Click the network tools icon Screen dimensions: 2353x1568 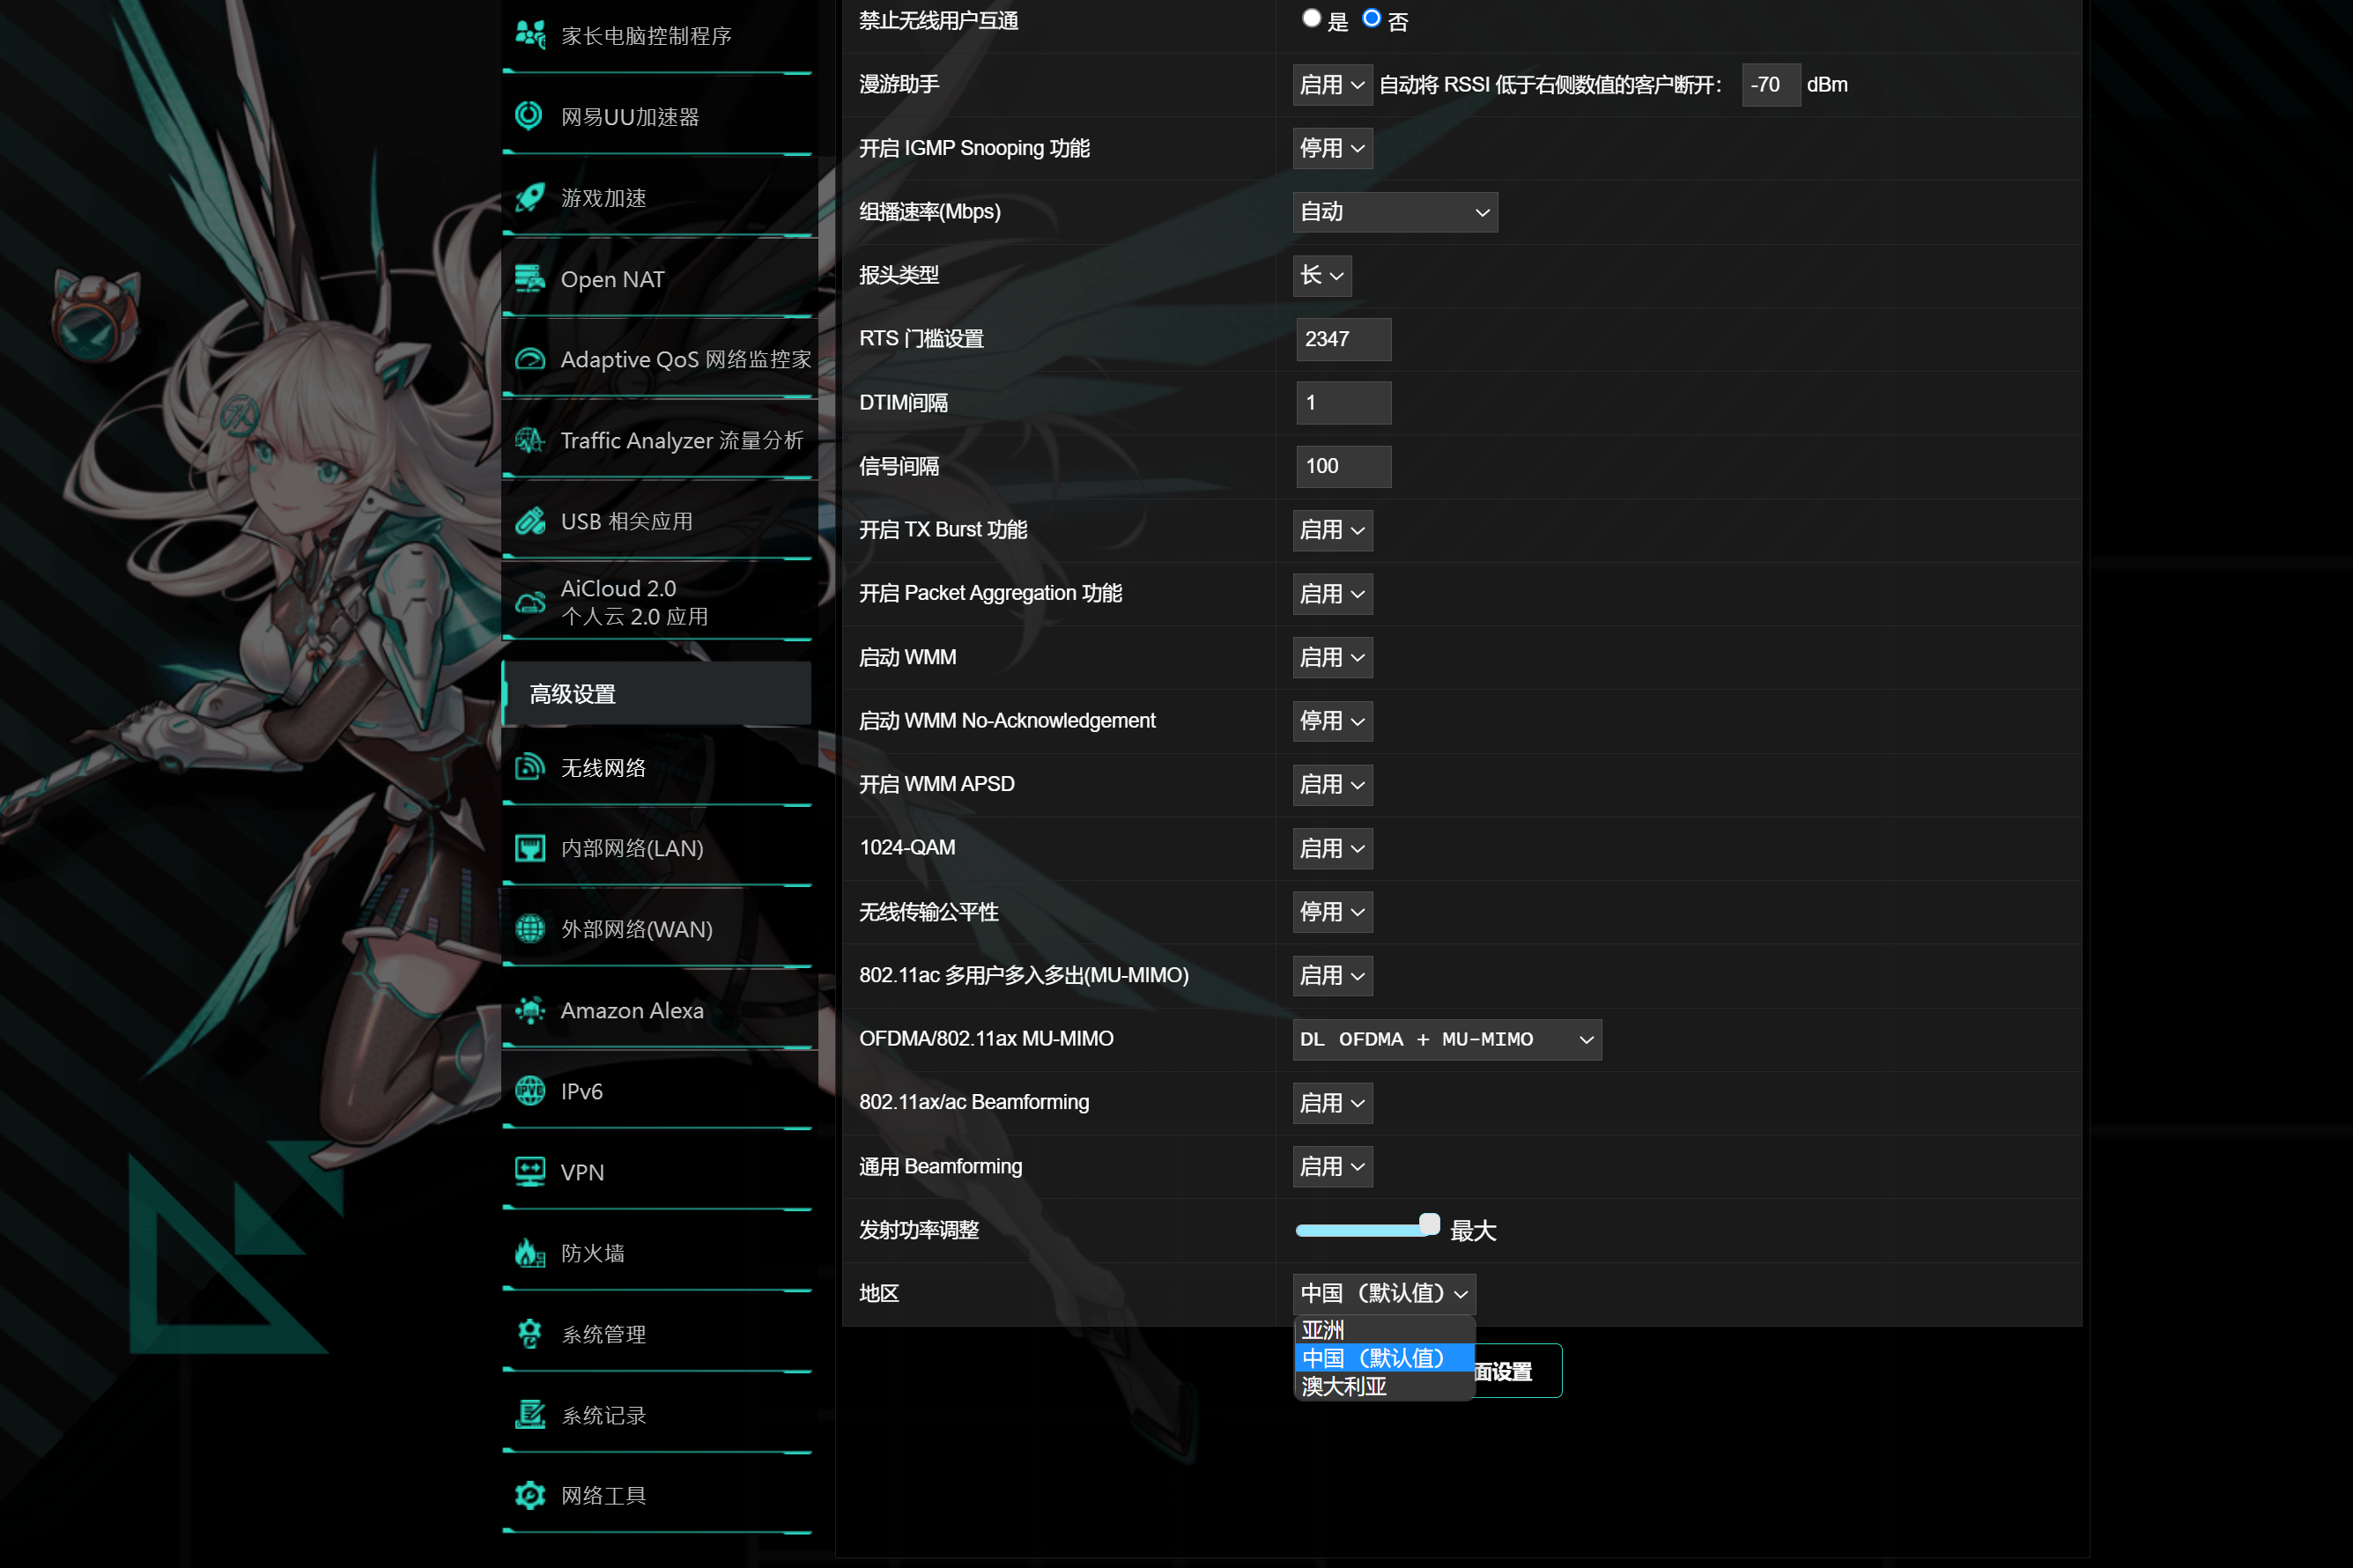pos(530,1495)
